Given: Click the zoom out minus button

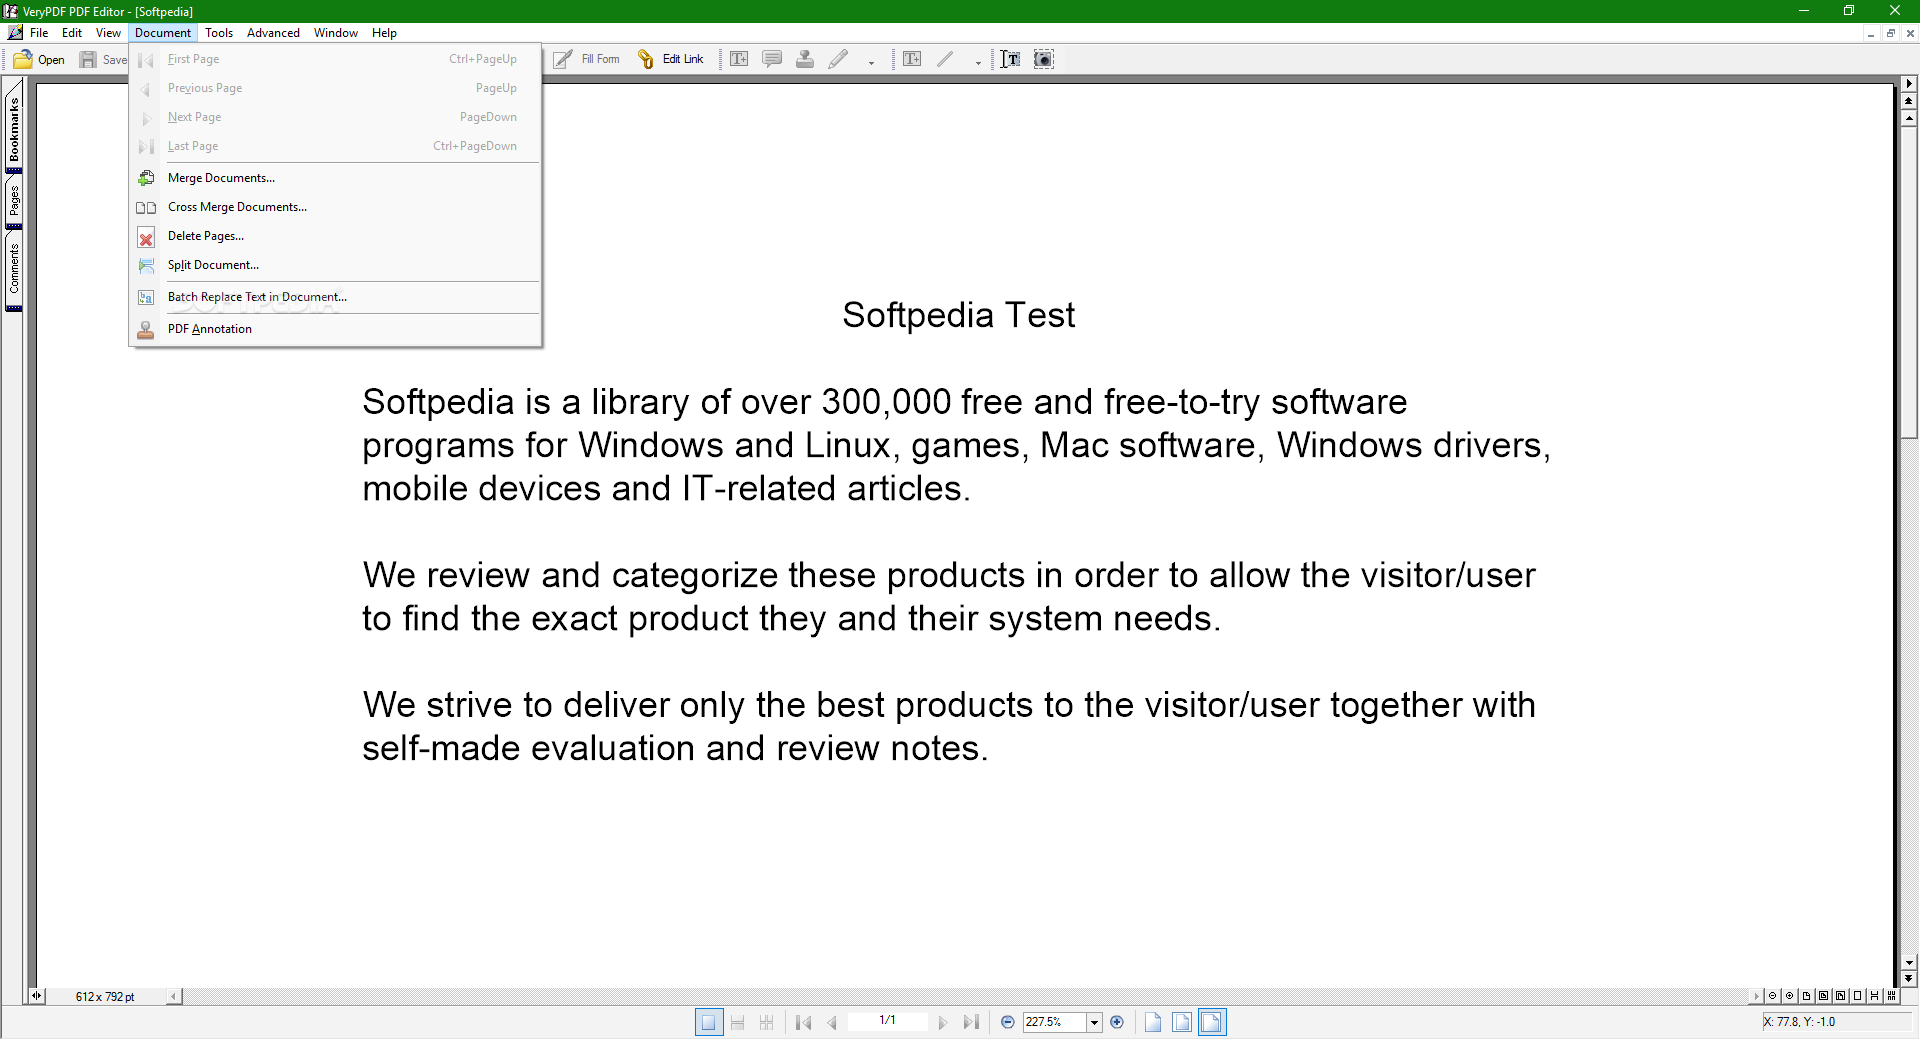Looking at the screenshot, I should click(x=1008, y=1022).
